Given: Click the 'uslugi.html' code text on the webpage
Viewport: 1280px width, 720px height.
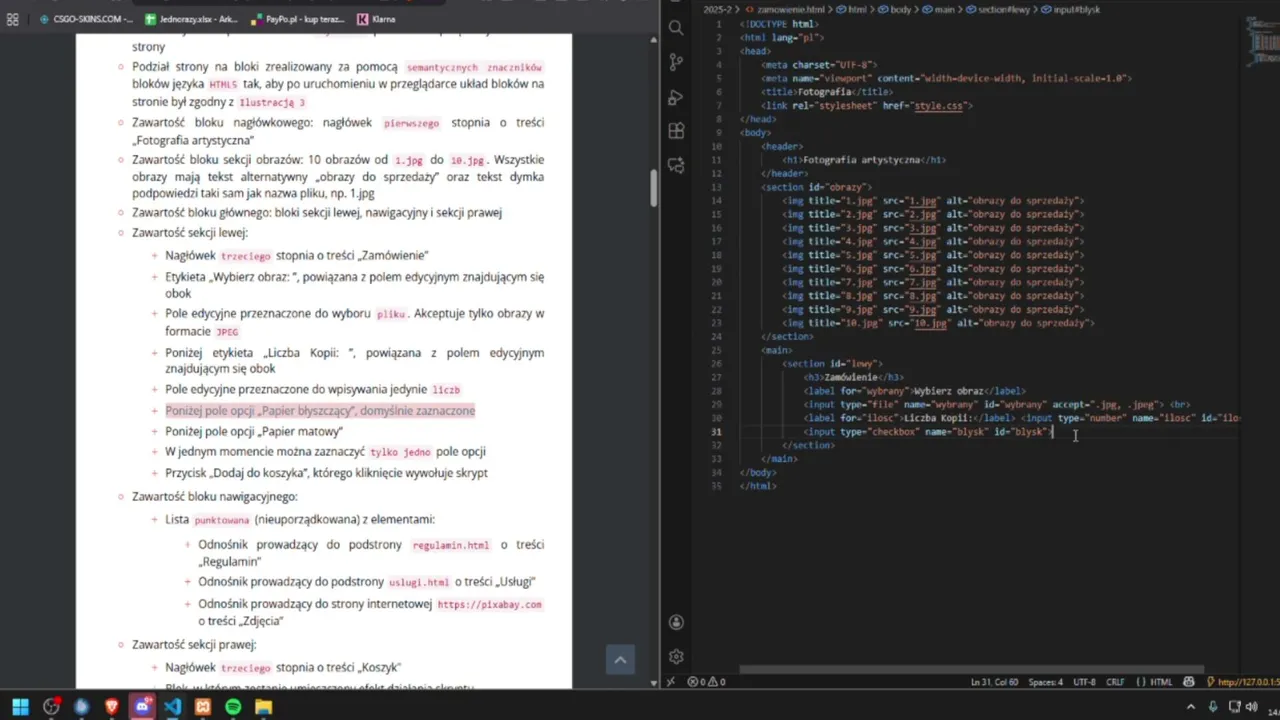Looking at the screenshot, I should [x=419, y=582].
